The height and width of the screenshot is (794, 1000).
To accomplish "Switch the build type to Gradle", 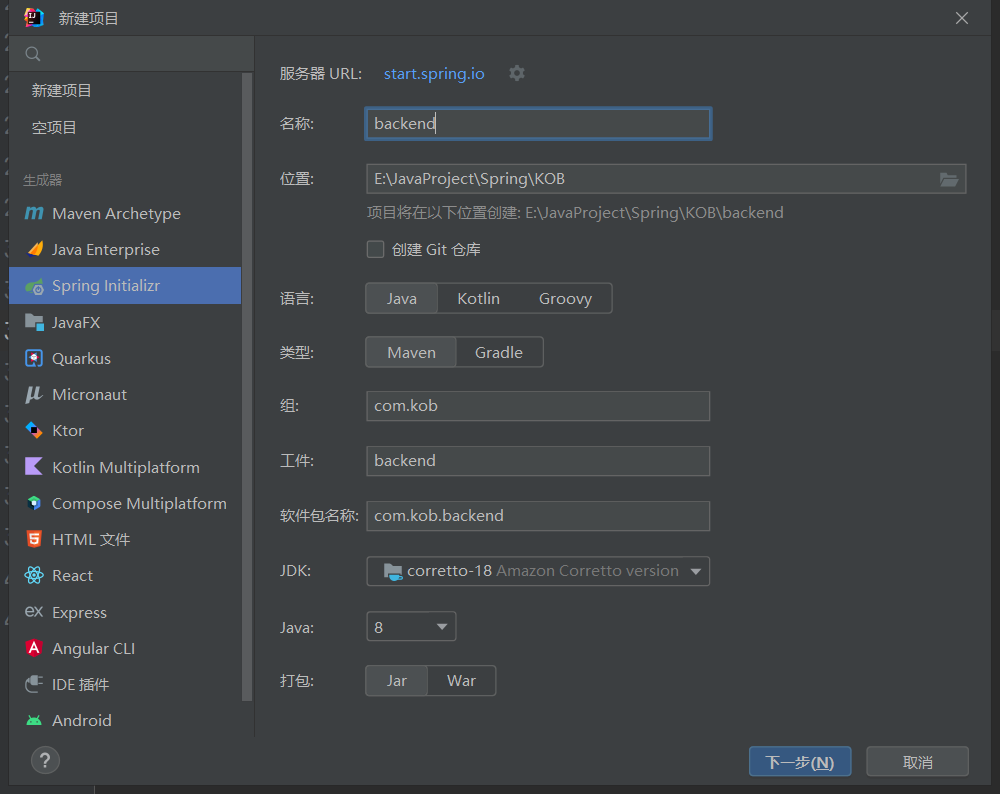I will (x=499, y=352).
